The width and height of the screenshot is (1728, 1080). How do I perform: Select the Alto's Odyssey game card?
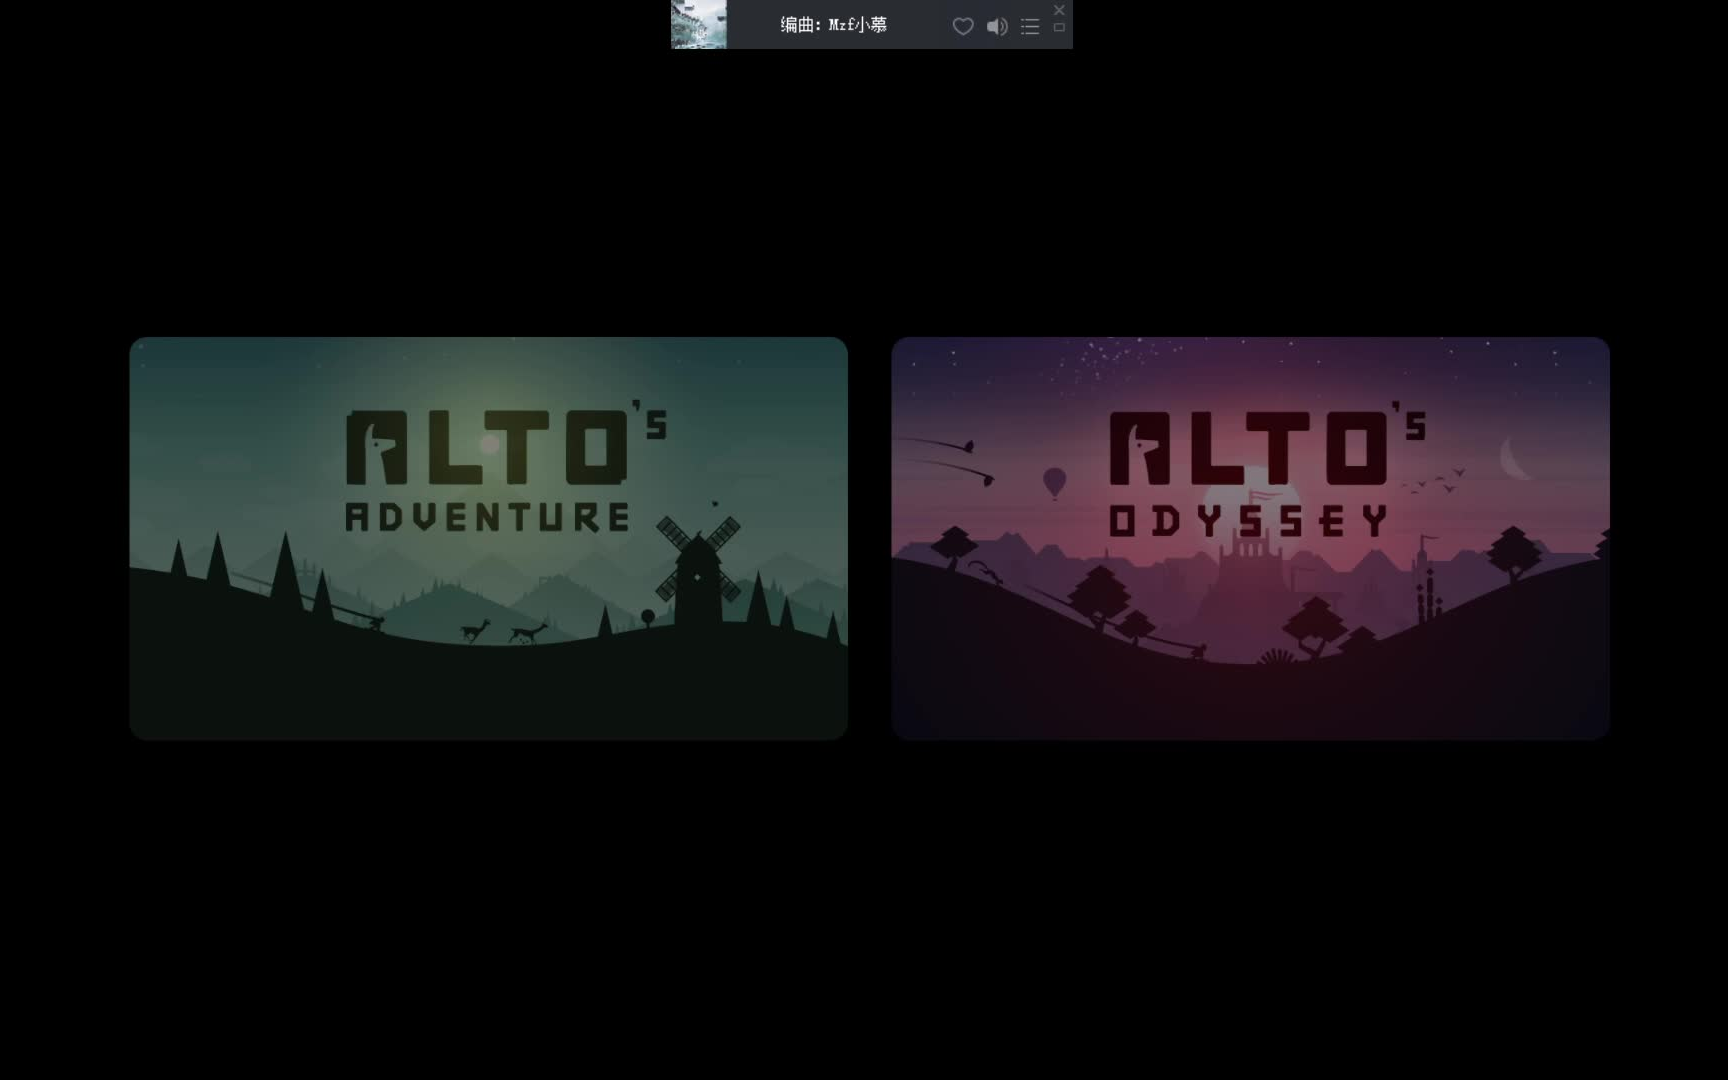click(x=1250, y=538)
